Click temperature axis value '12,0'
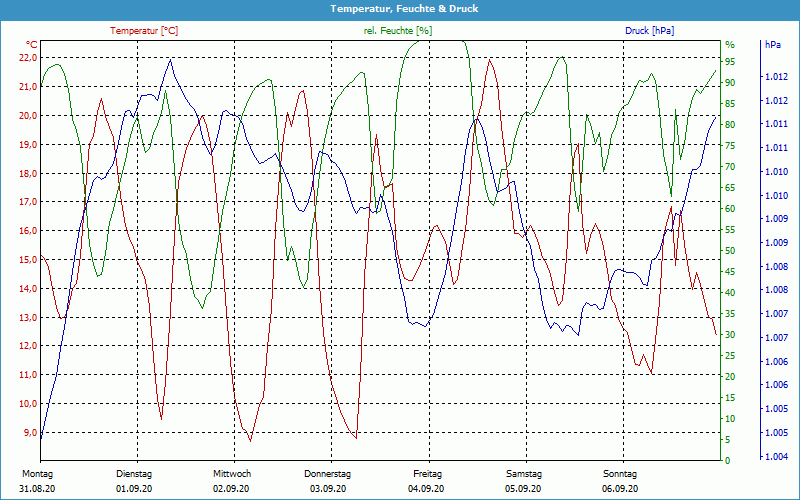This screenshot has width=800, height=500. (x=28, y=346)
